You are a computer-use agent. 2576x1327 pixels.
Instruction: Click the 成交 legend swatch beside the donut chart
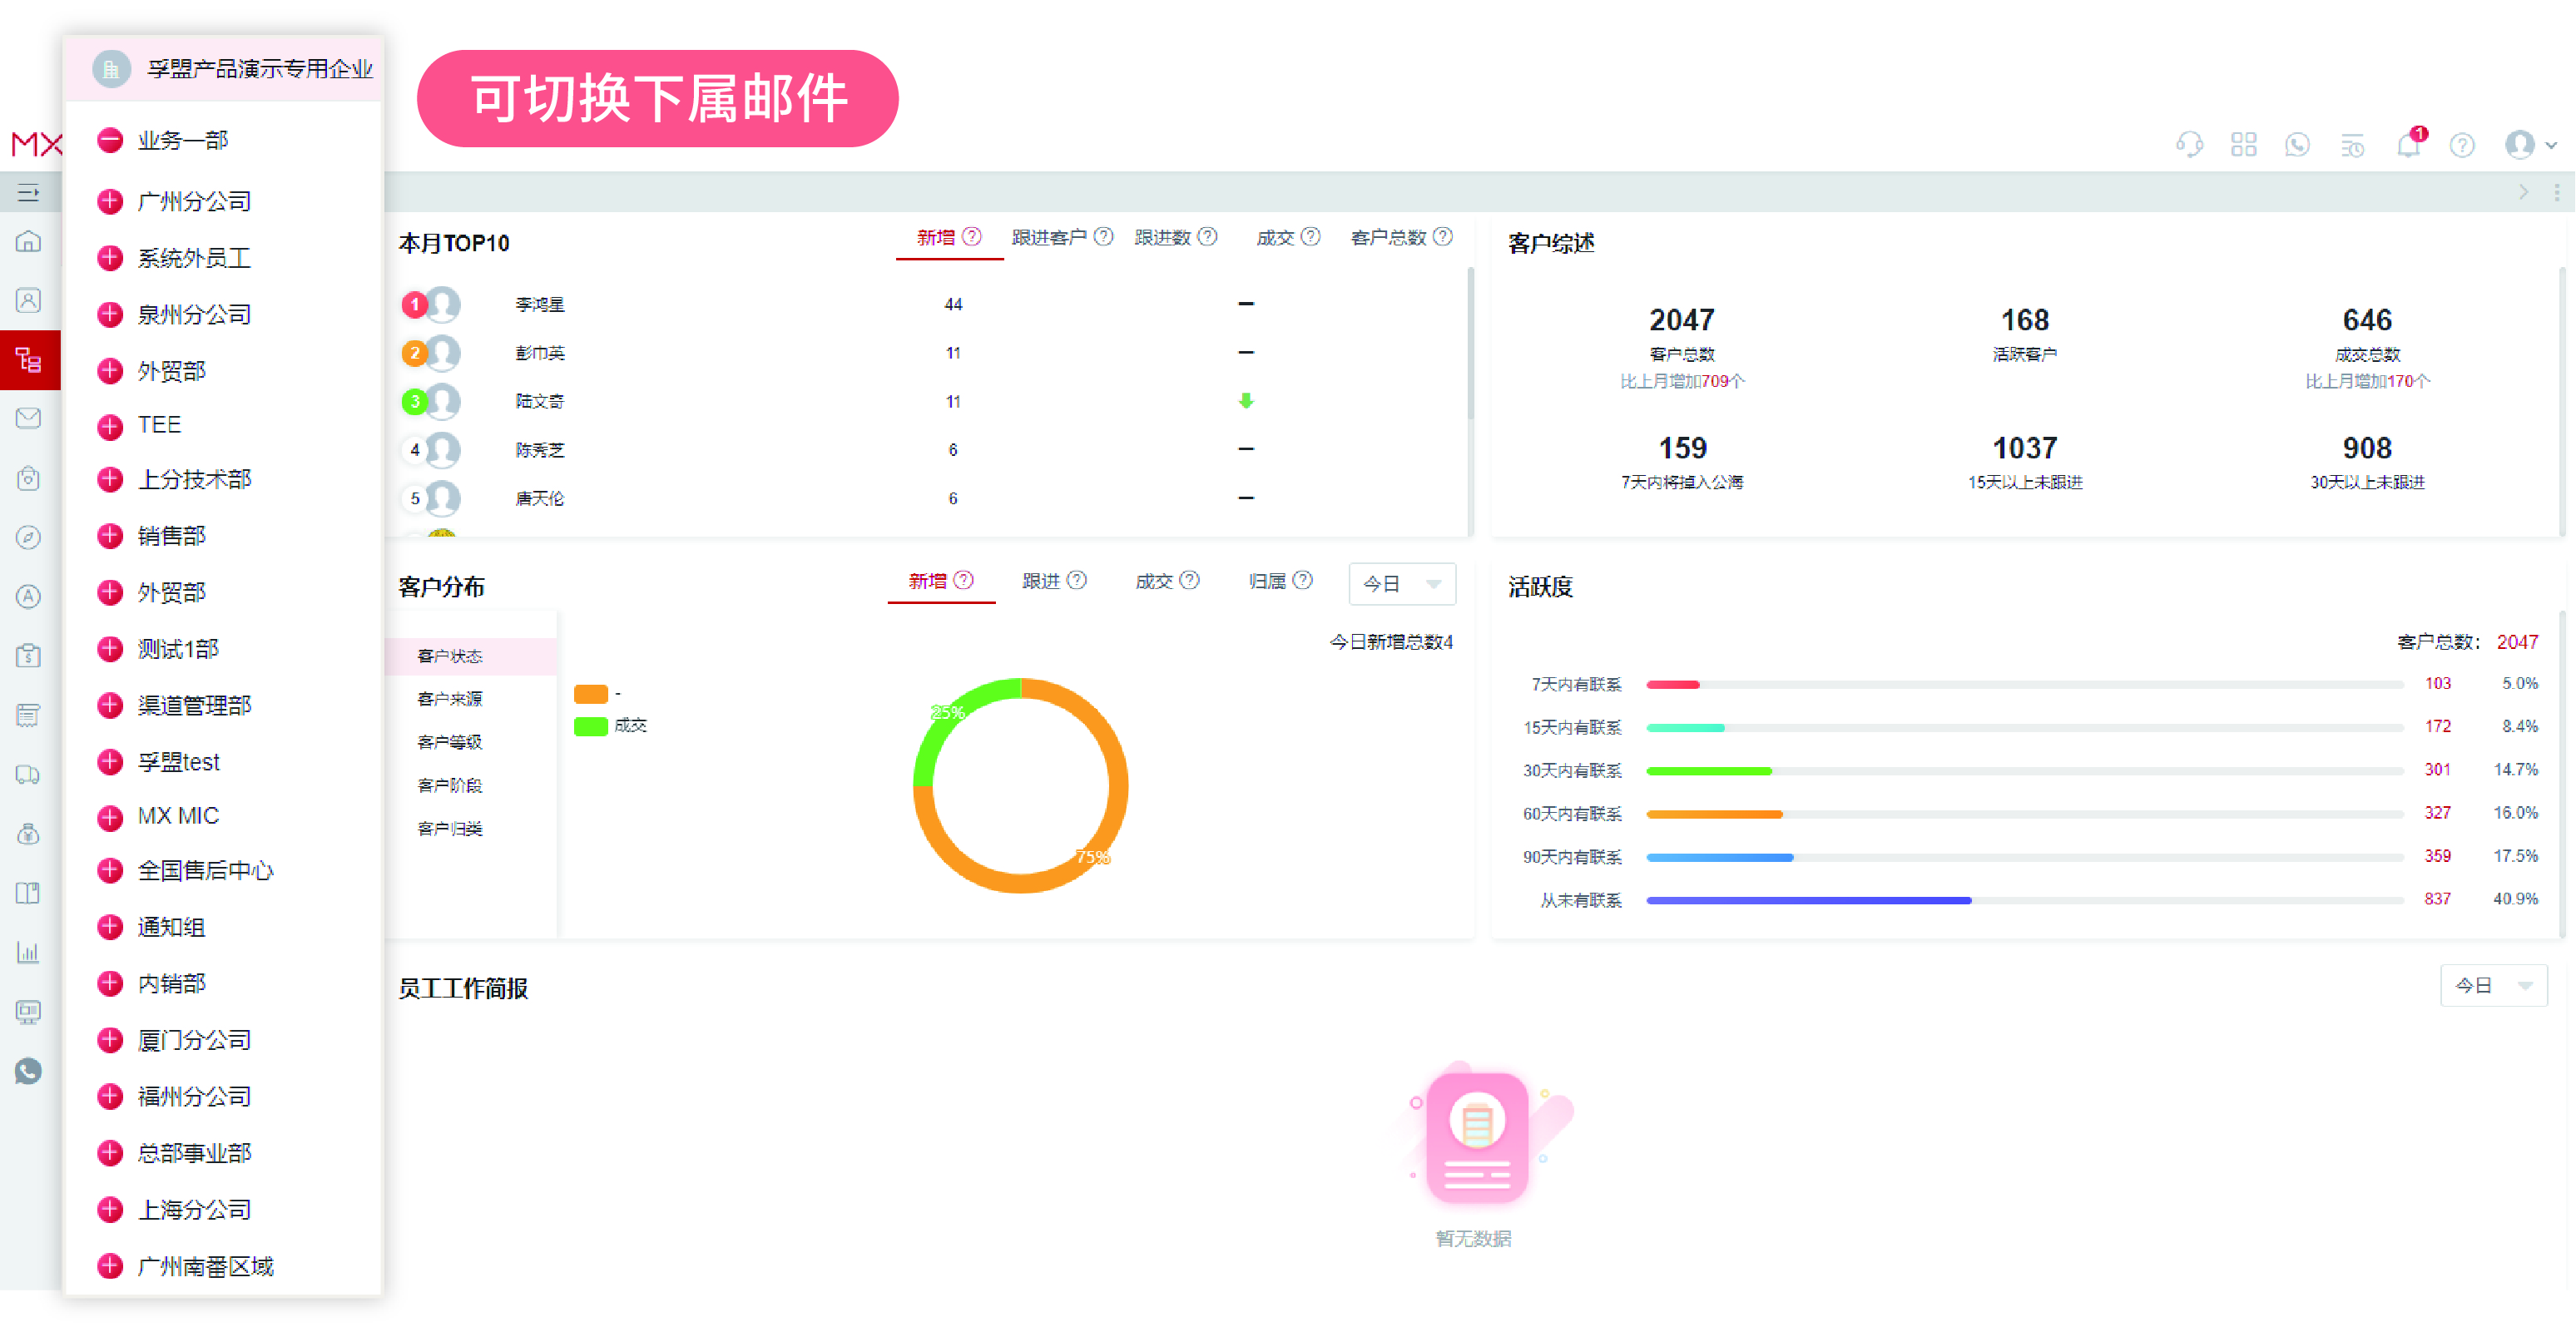592,726
